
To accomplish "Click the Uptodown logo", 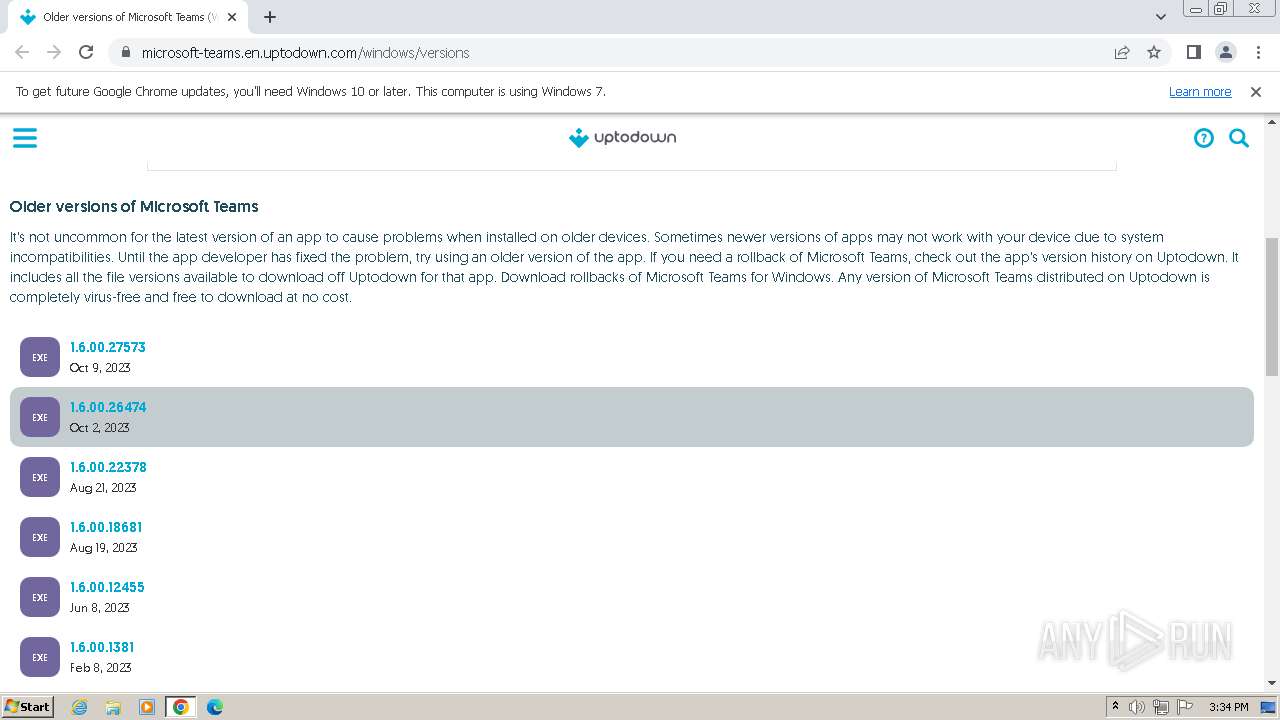I will point(622,138).
